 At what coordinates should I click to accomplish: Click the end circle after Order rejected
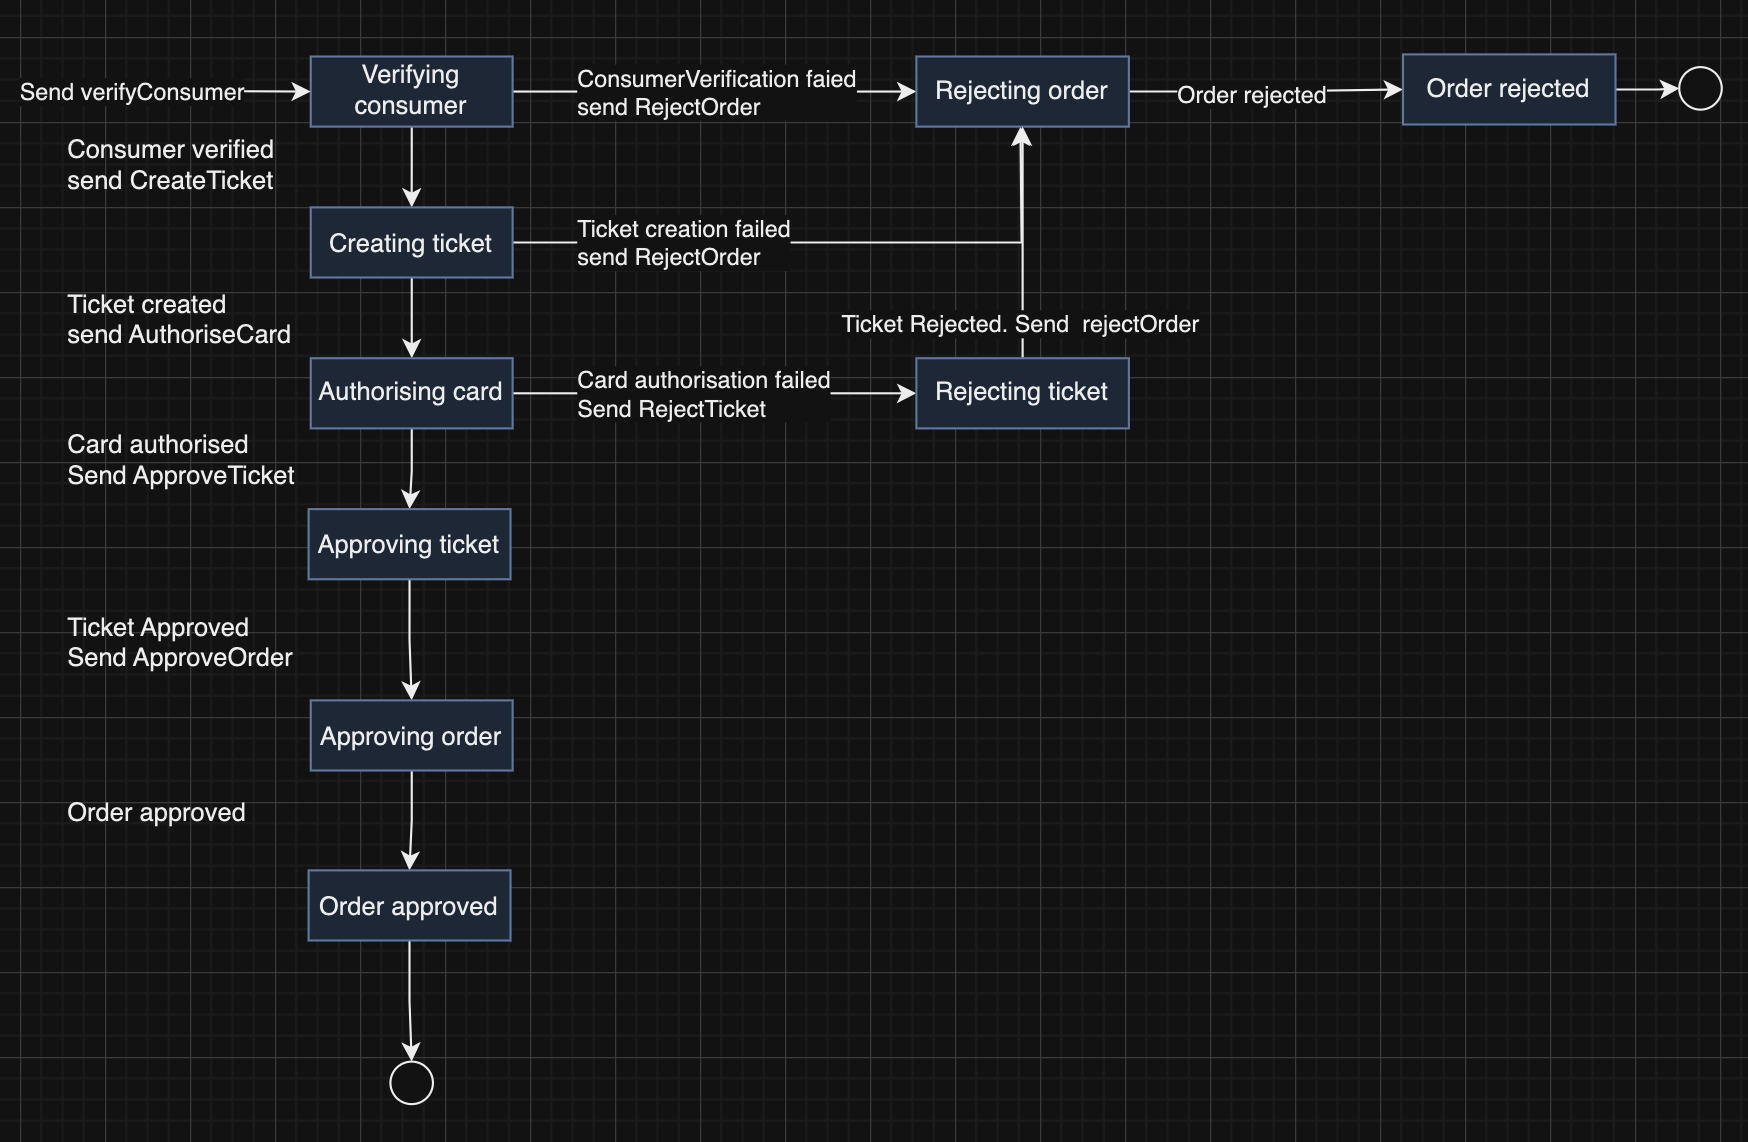(1700, 89)
